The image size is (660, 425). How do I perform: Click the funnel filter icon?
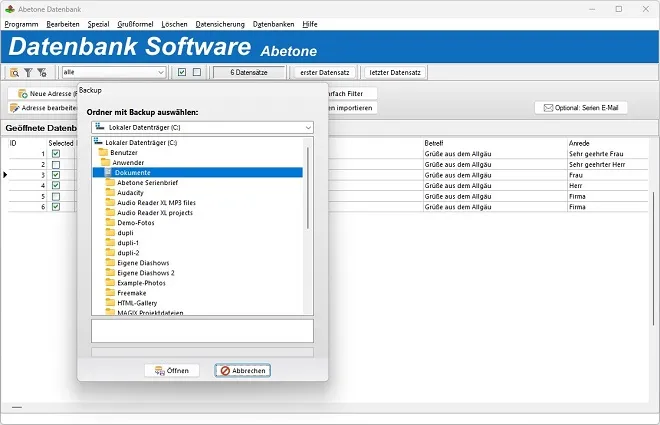[x=28, y=73]
